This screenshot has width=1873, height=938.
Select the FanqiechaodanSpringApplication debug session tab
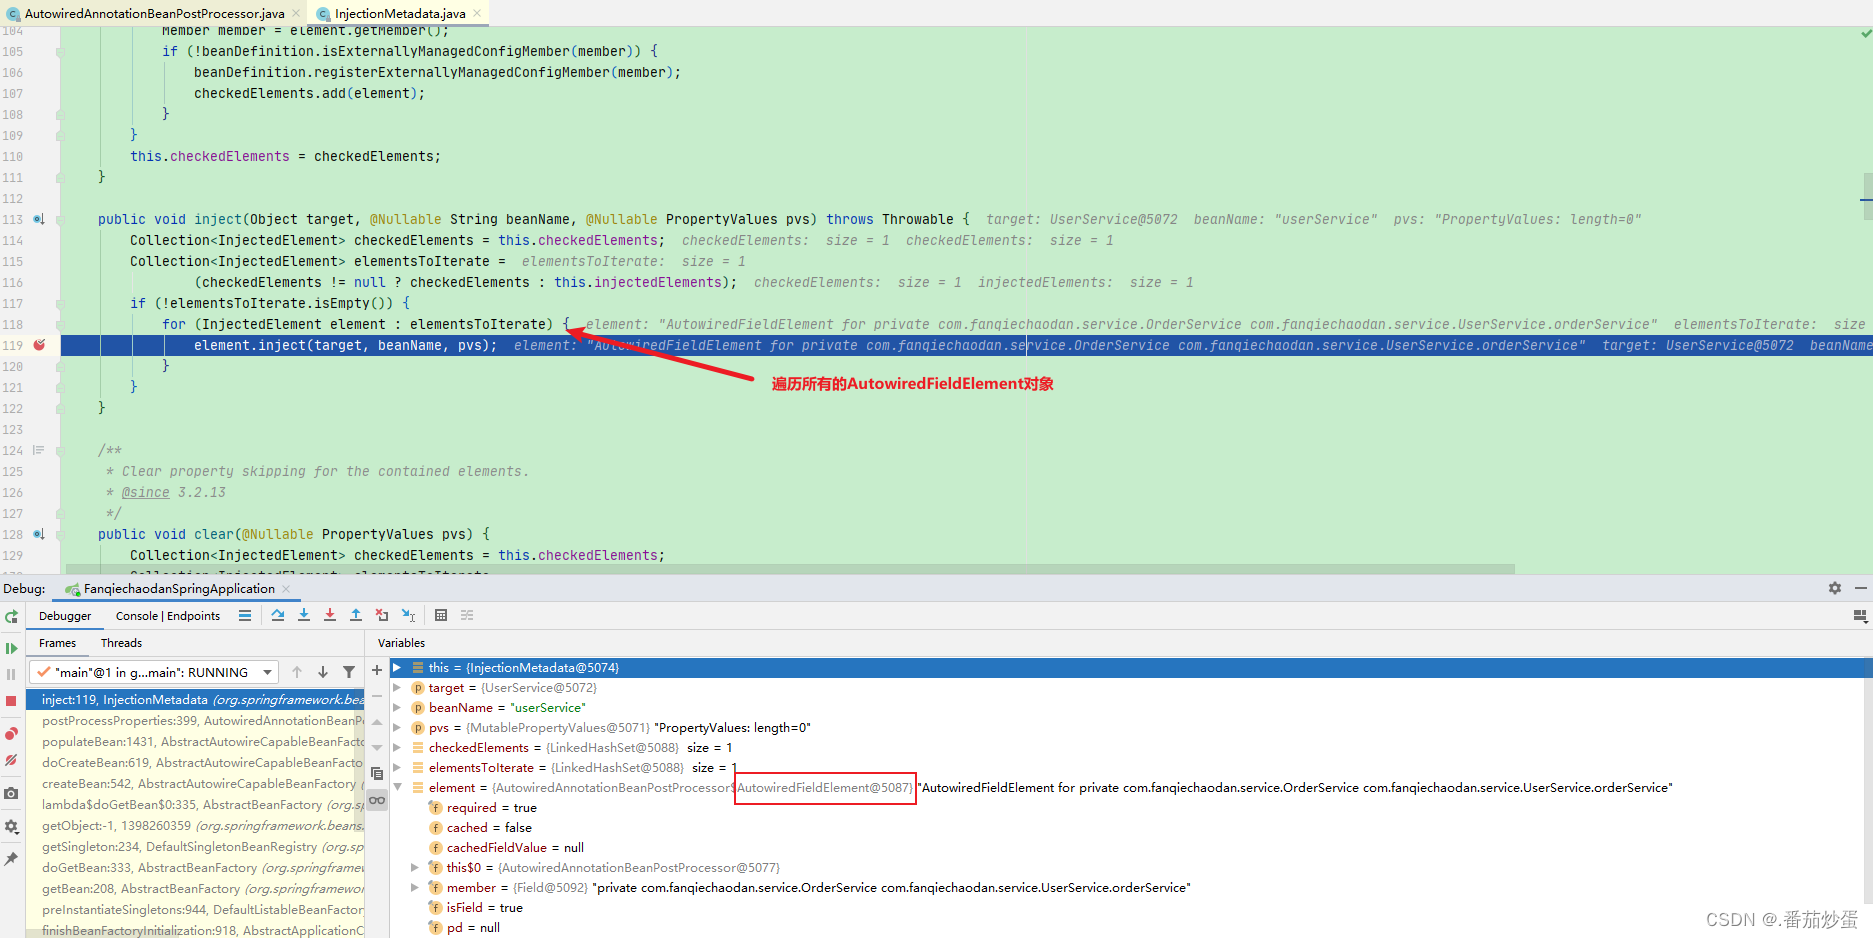point(179,589)
